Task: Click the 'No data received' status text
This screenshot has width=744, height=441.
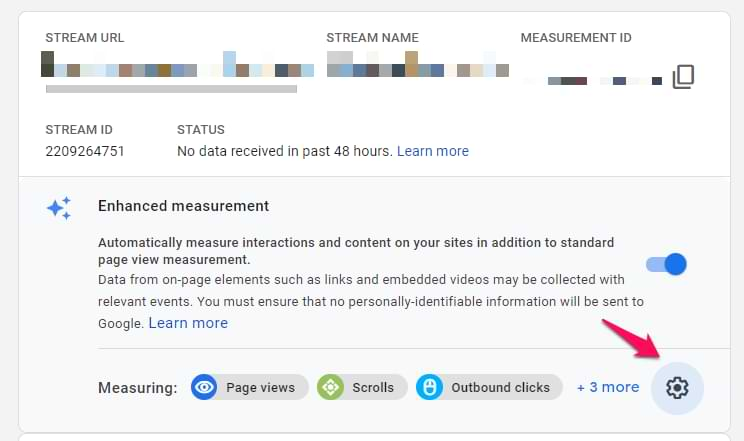Action: (284, 151)
